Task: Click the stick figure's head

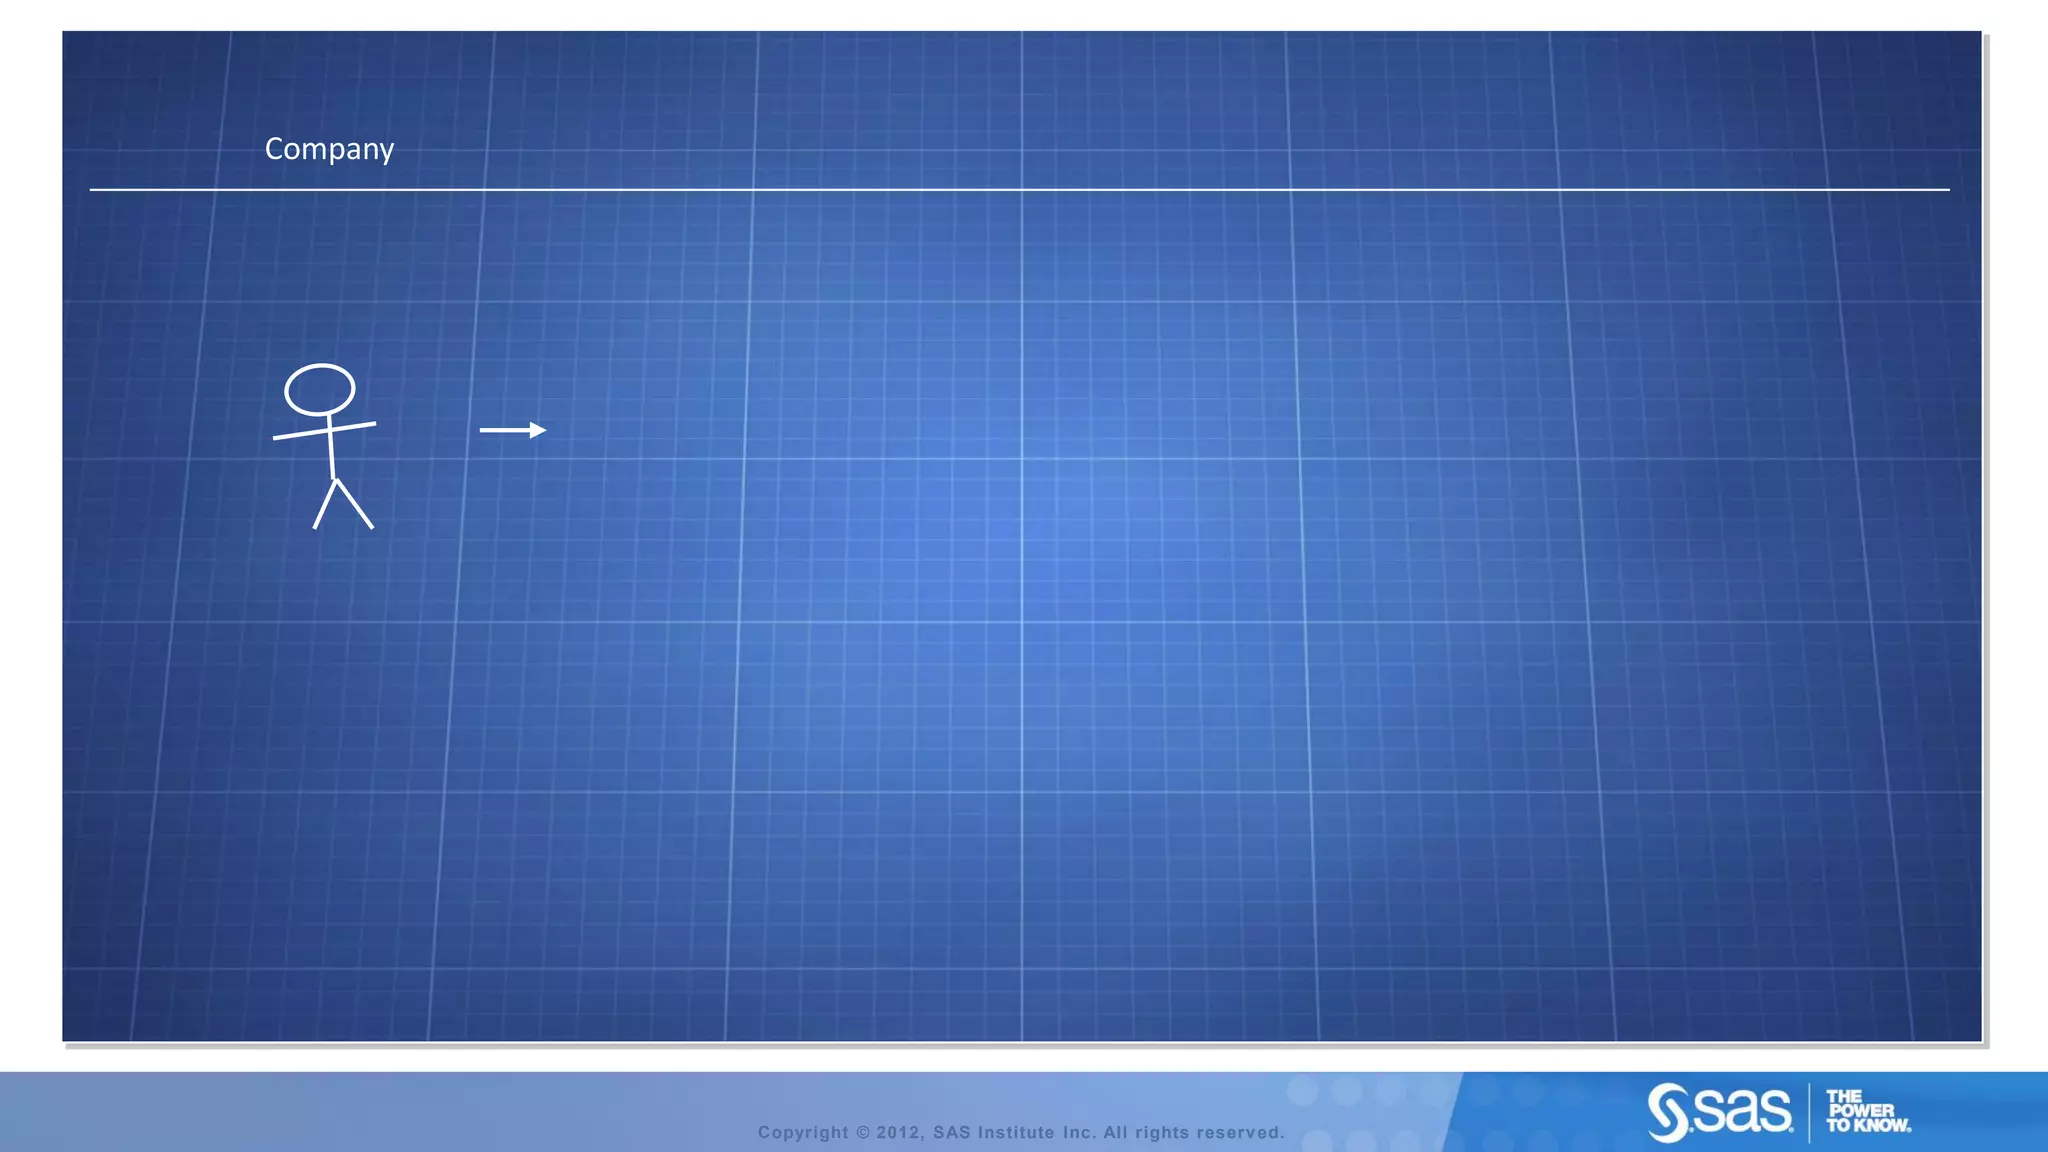Action: [x=319, y=389]
